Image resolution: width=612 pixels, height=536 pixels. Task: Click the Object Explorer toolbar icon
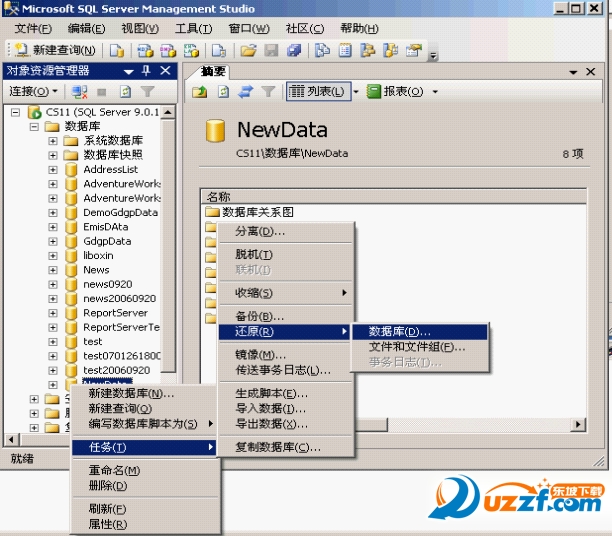tap(368, 50)
